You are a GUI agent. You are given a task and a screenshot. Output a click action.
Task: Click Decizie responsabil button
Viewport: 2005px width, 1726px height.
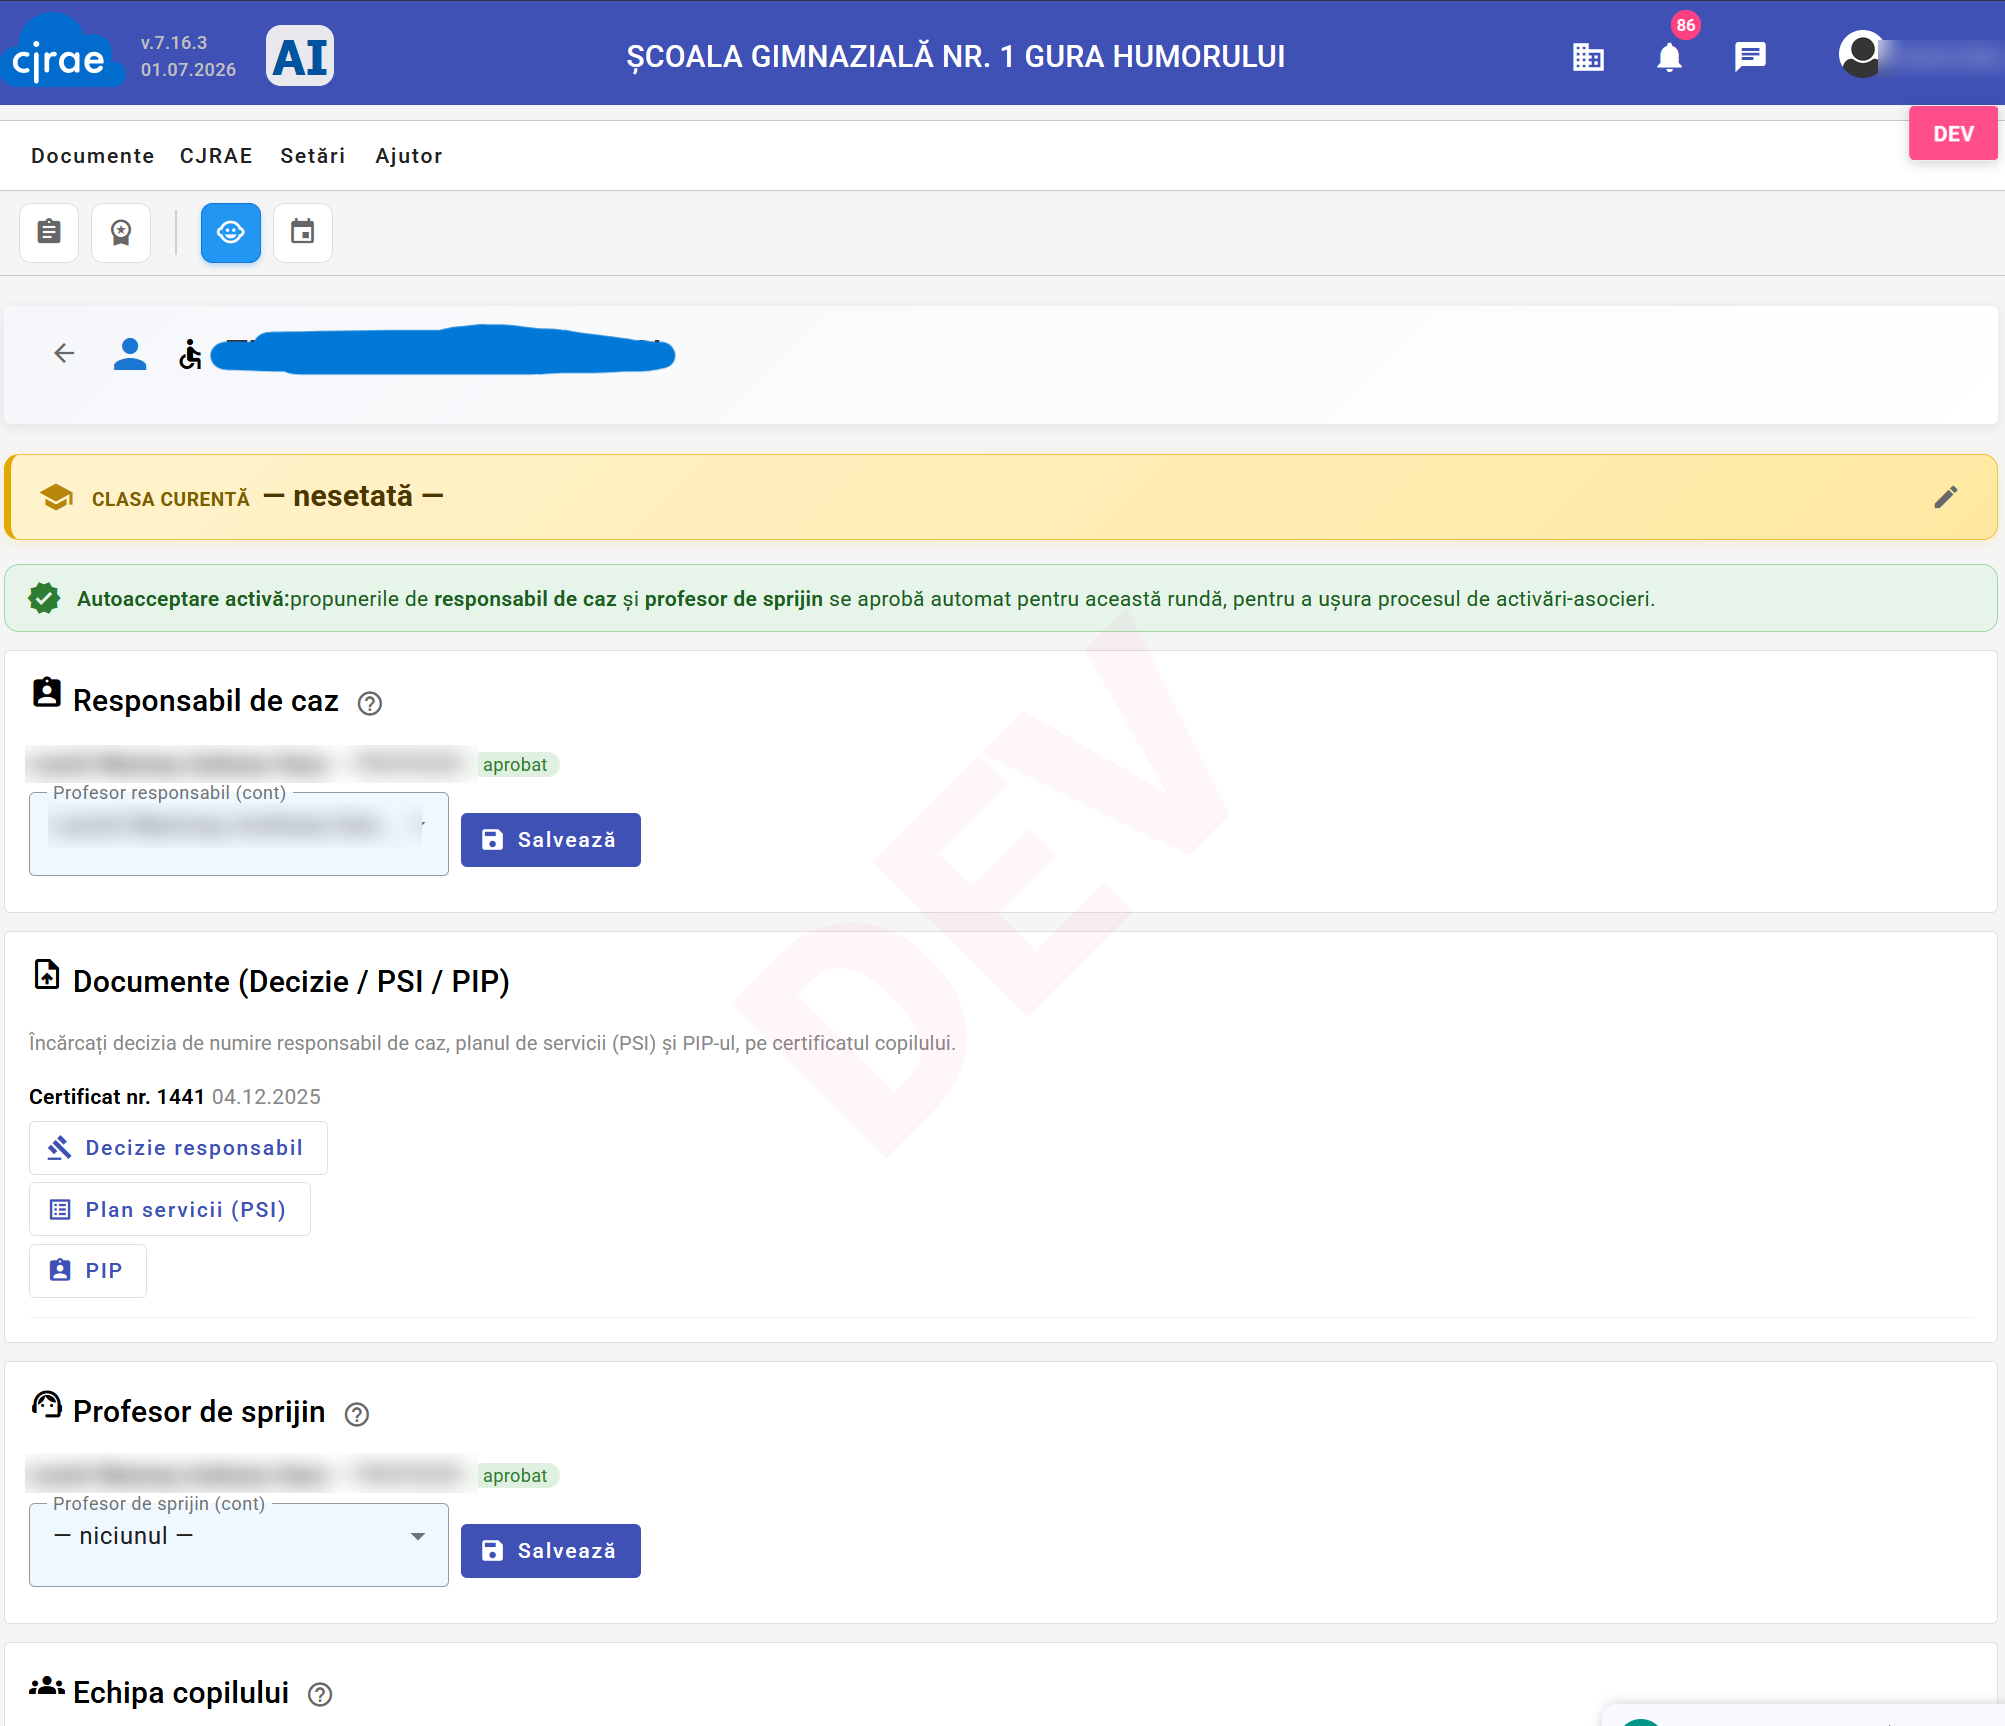click(x=178, y=1148)
